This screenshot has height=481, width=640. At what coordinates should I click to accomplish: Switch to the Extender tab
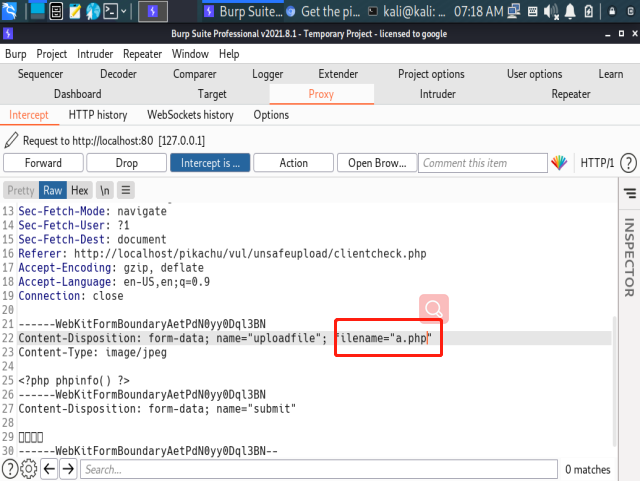pos(338,74)
